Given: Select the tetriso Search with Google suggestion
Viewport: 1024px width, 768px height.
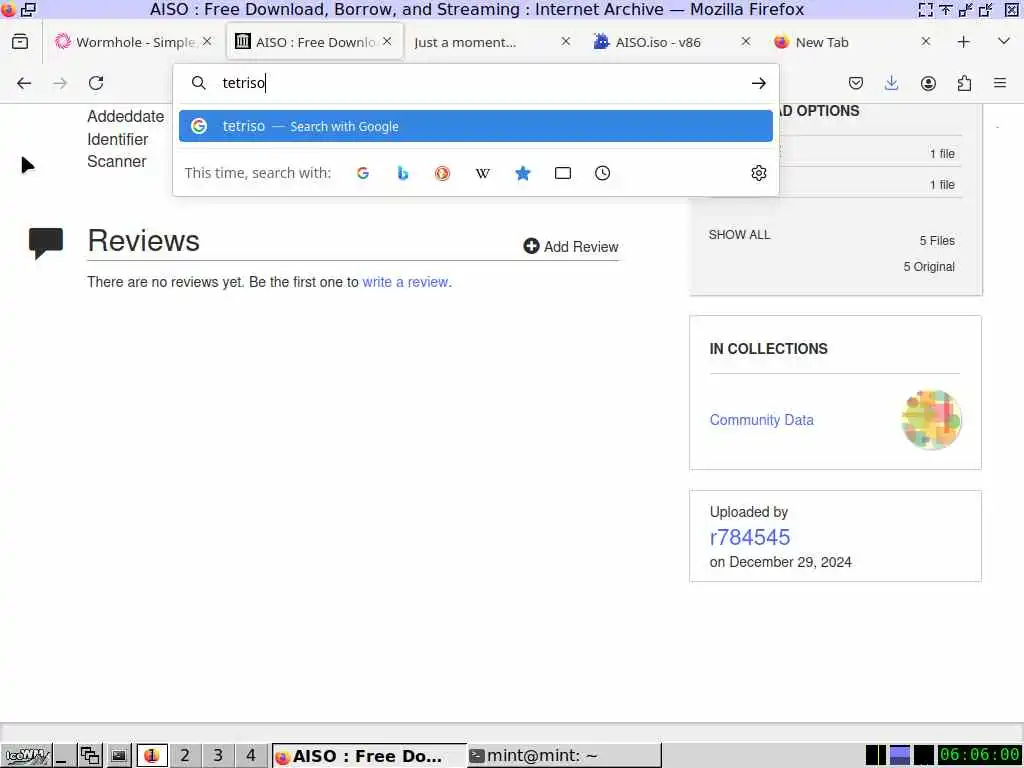Looking at the screenshot, I should (475, 126).
